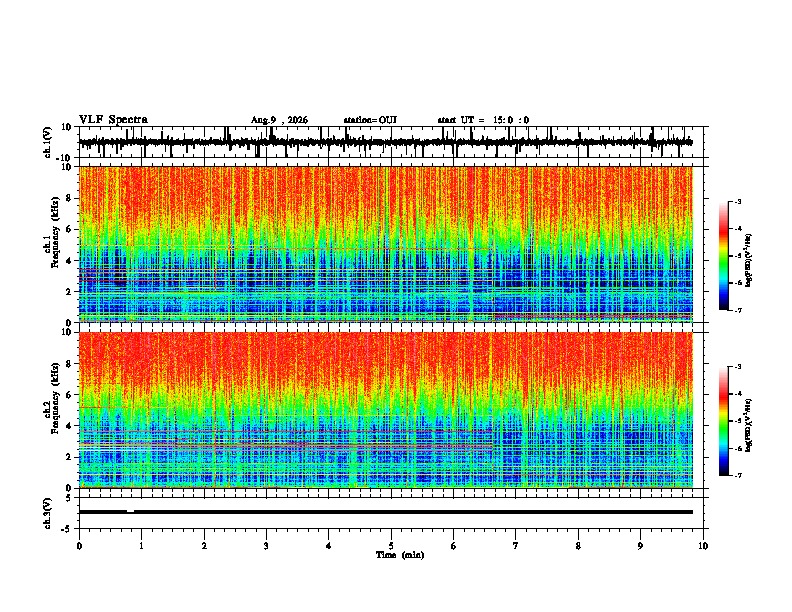This screenshot has width=792, height=612.
Task: Click the white gap in the ch.3 trace
Action: click(x=130, y=511)
